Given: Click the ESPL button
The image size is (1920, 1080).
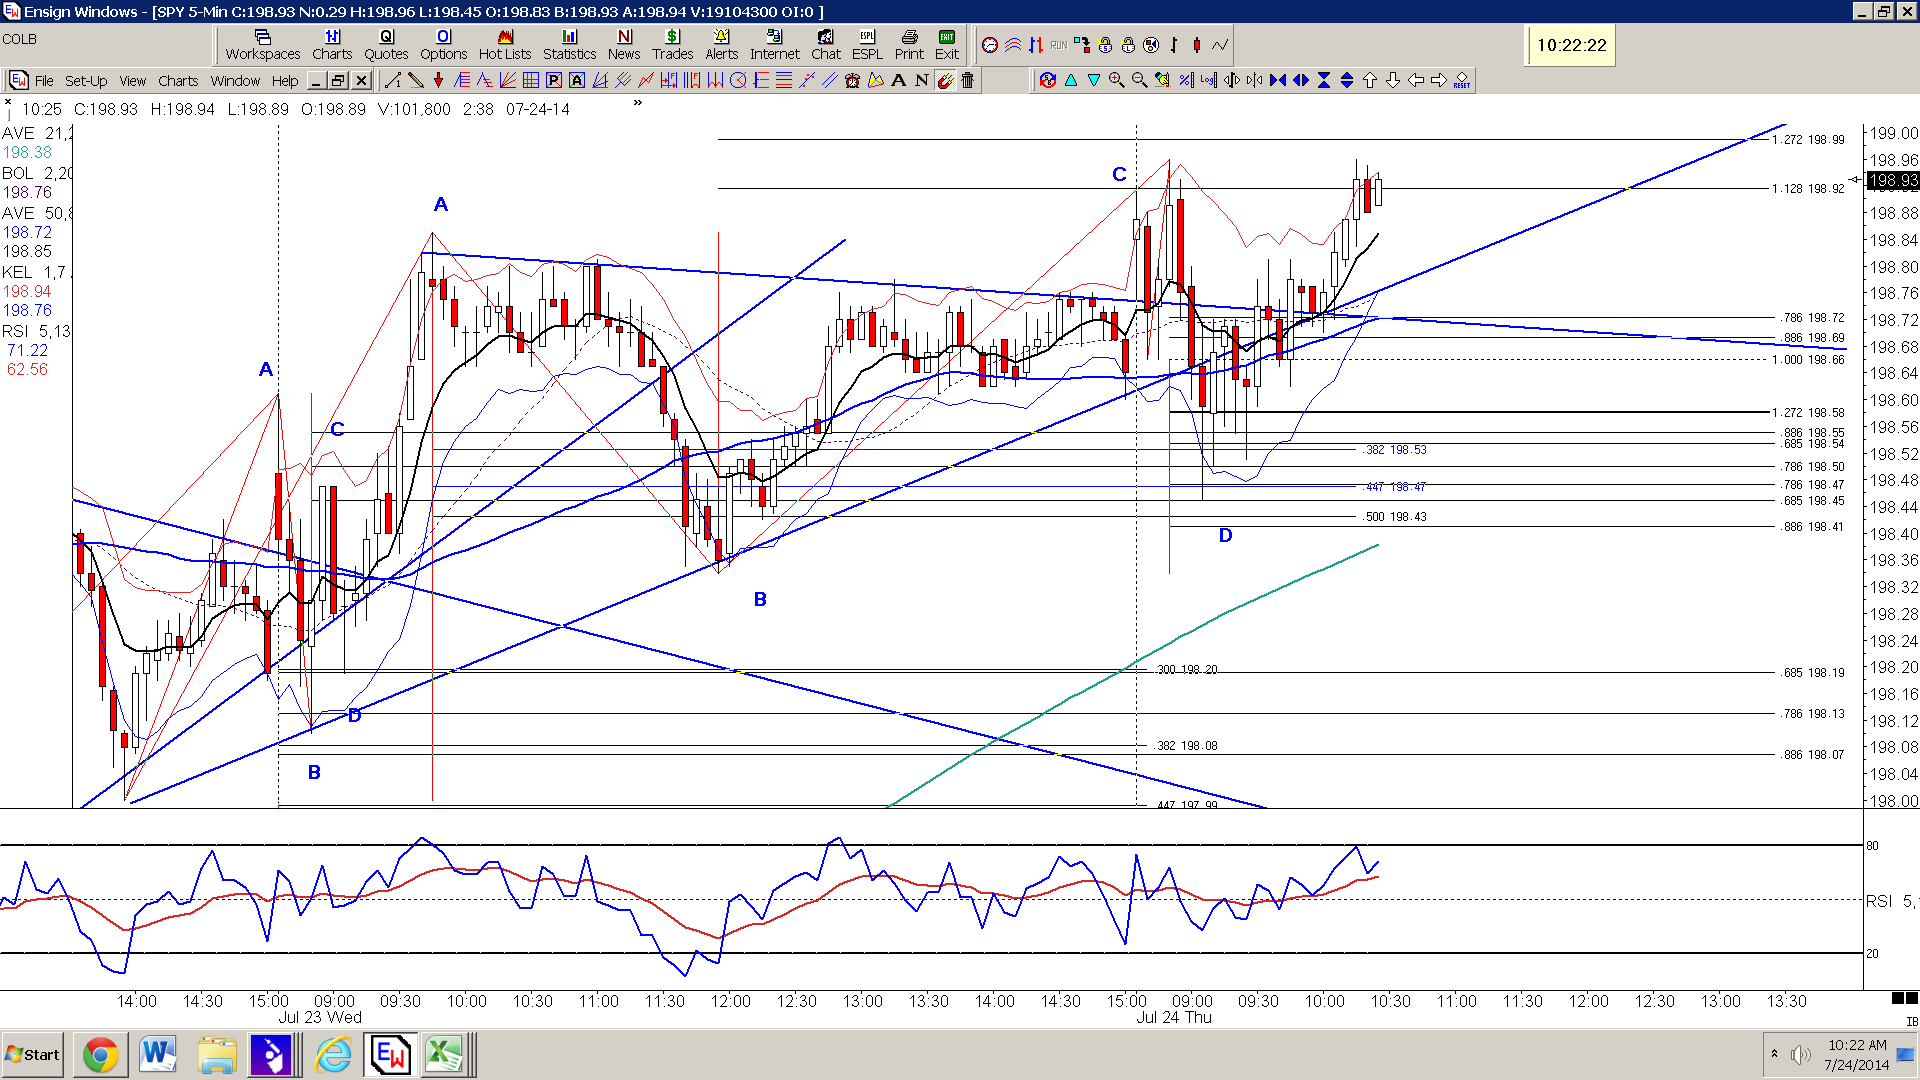Looking at the screenshot, I should tap(867, 45).
